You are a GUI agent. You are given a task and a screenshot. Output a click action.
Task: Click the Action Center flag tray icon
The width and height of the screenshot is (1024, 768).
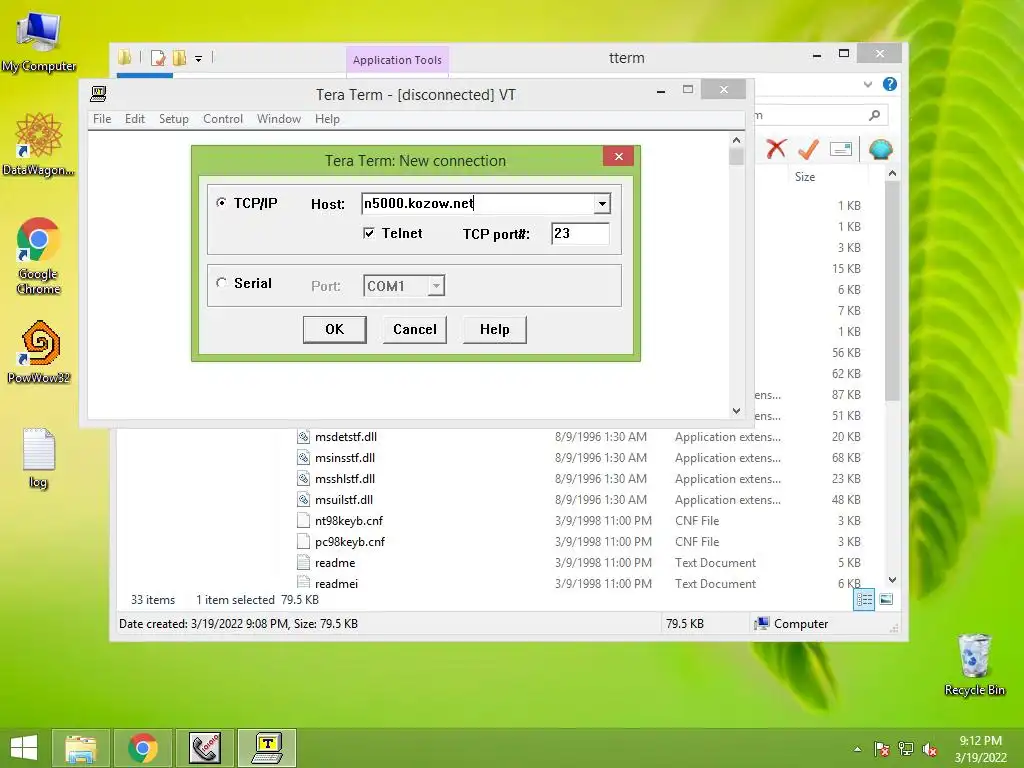click(x=882, y=749)
